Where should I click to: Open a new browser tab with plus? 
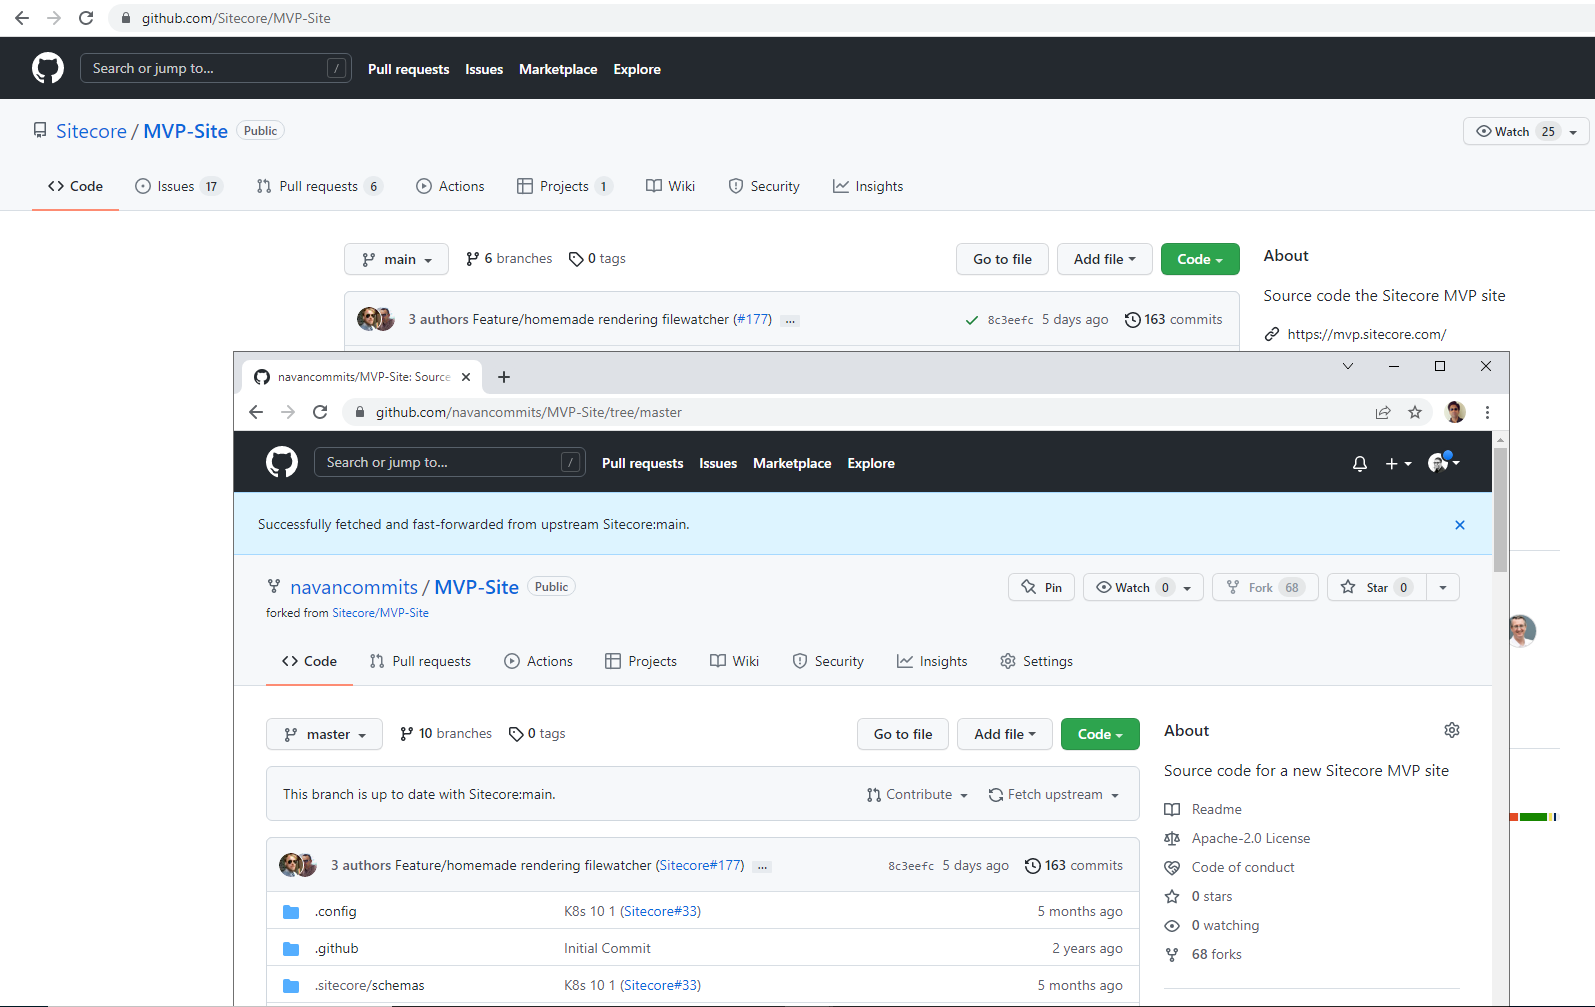(x=504, y=377)
